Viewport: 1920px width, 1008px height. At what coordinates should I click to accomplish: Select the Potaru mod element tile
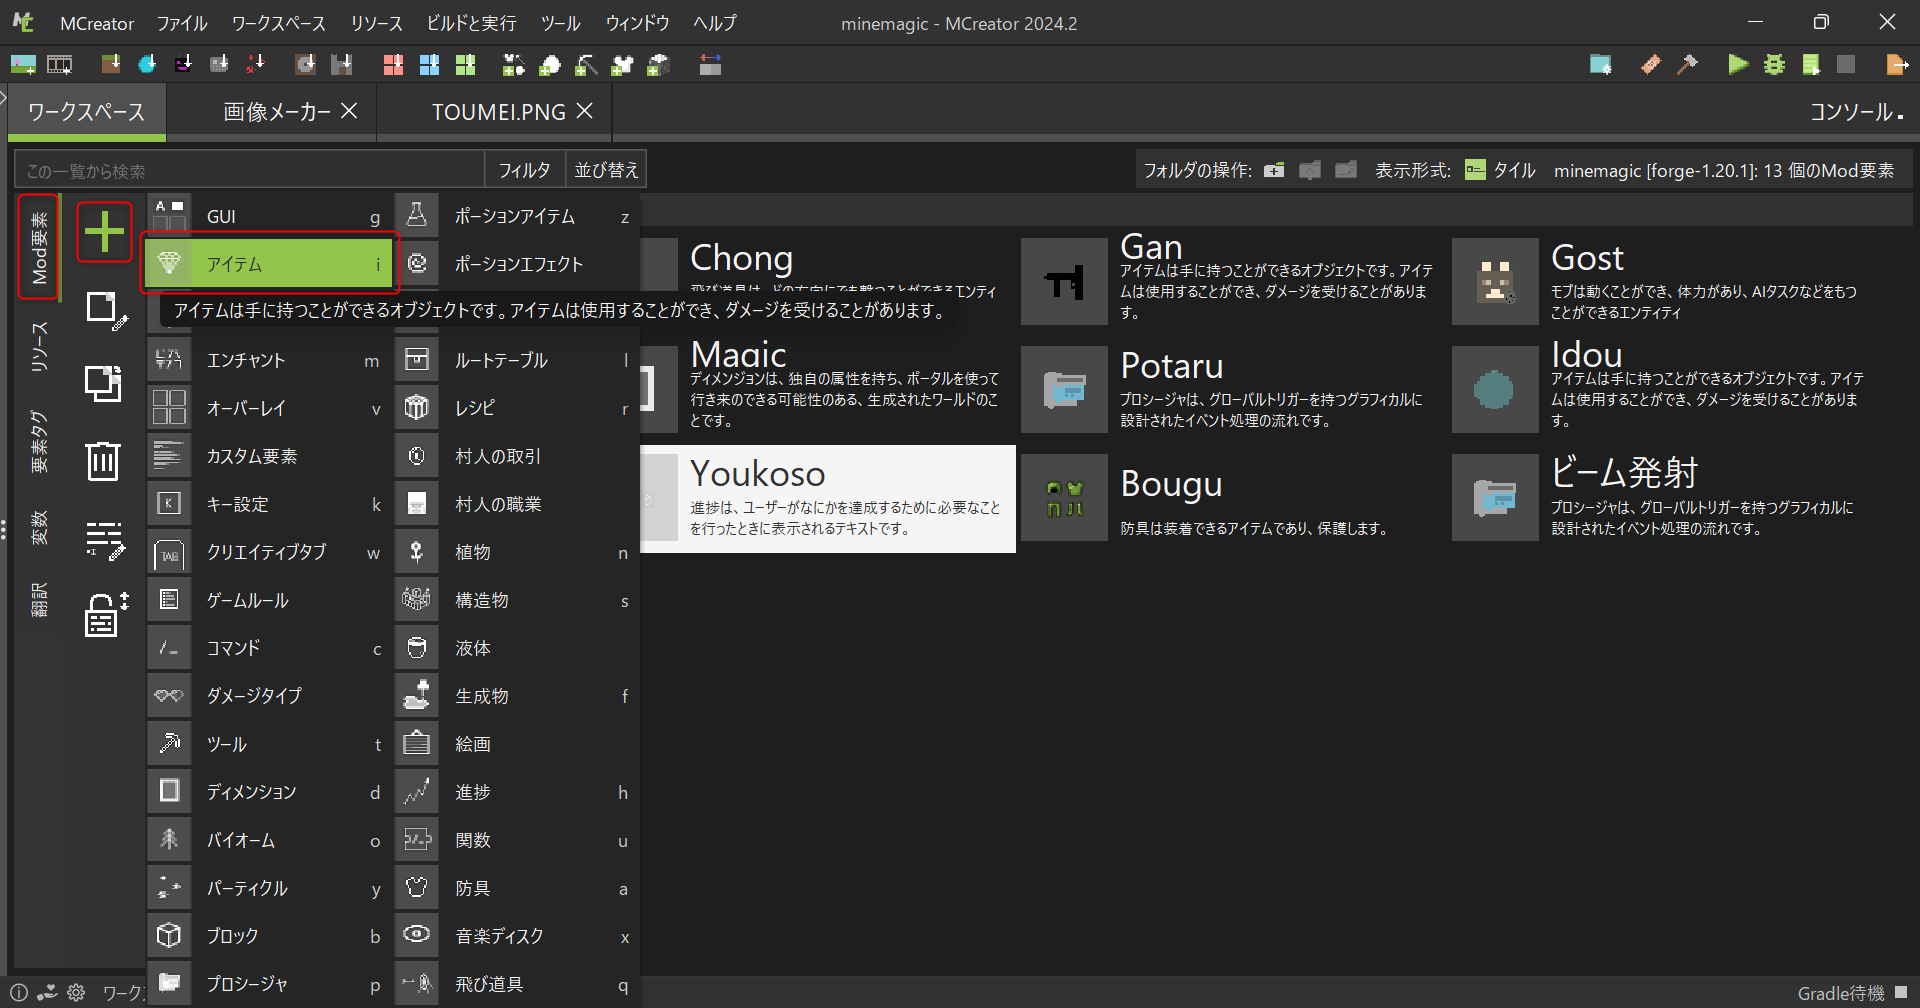pos(1231,389)
